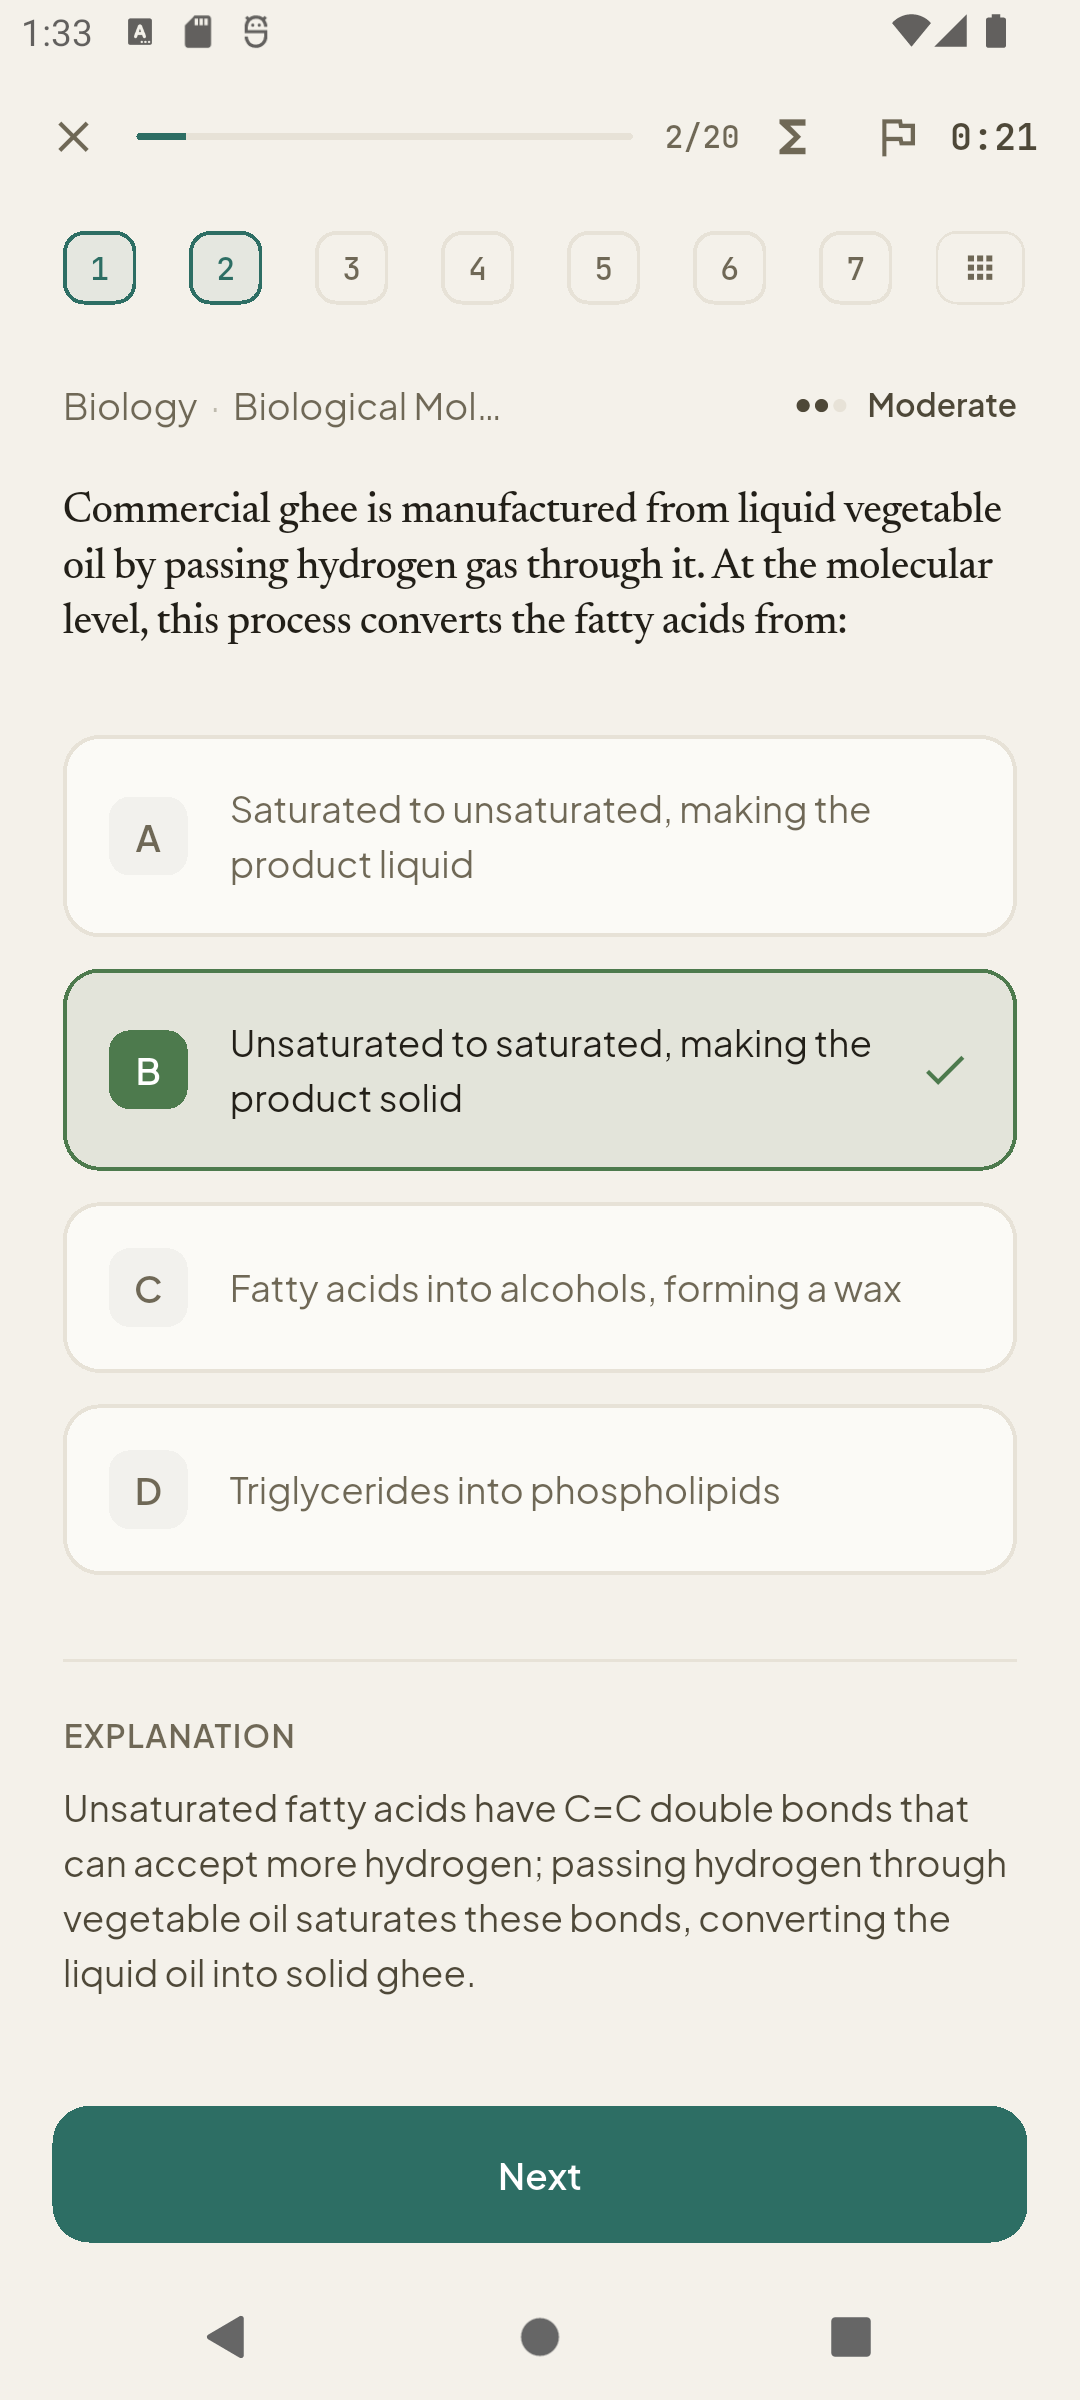Go to question 7 in the navigator

pos(856,268)
